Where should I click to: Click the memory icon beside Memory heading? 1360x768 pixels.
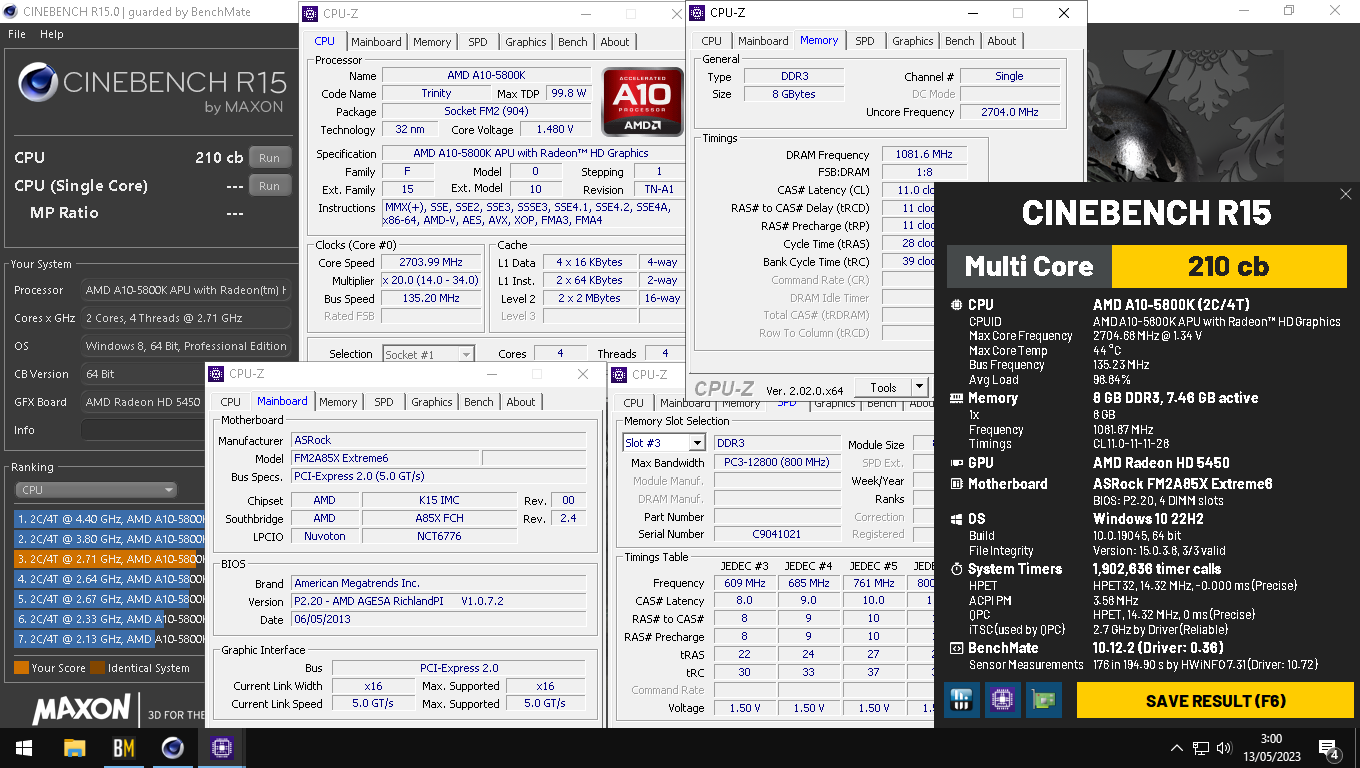point(955,398)
